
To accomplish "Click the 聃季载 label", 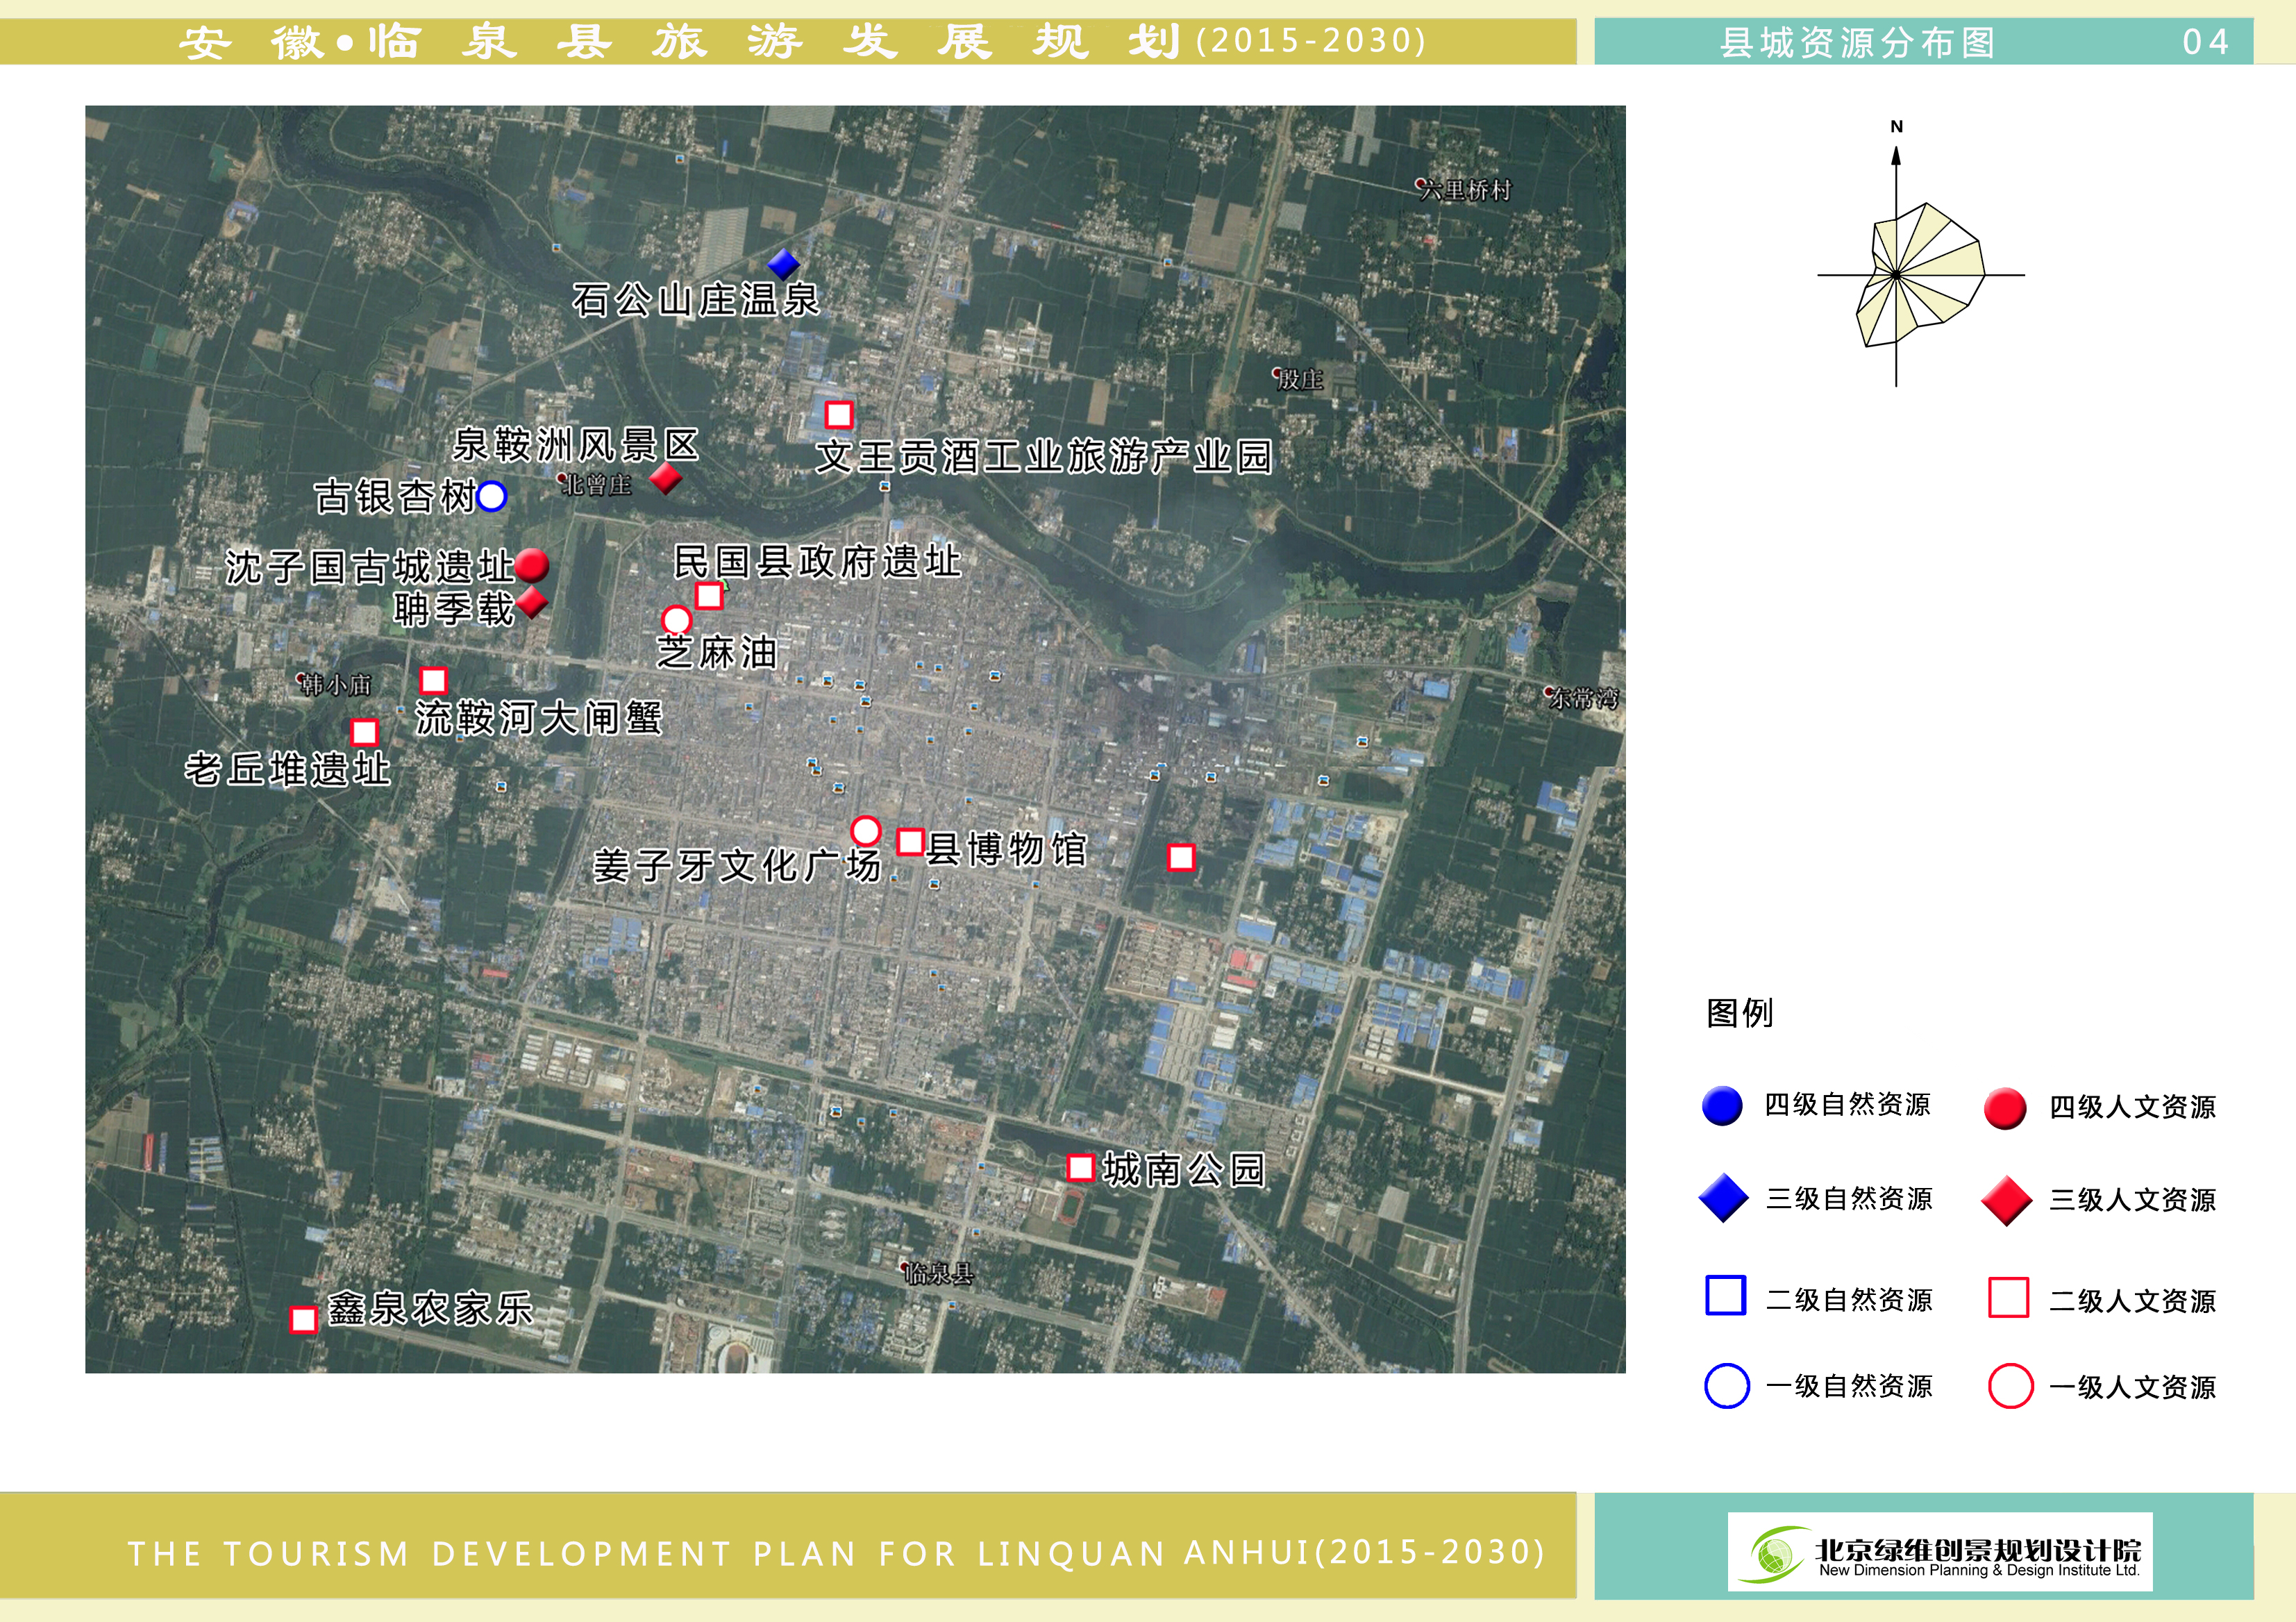I will pyautogui.click(x=454, y=609).
